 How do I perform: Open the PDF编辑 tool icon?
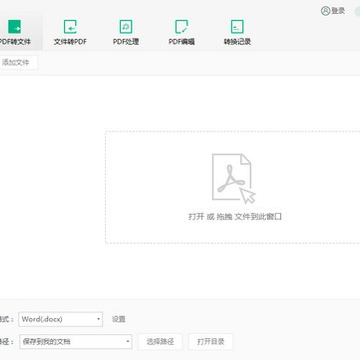click(181, 27)
